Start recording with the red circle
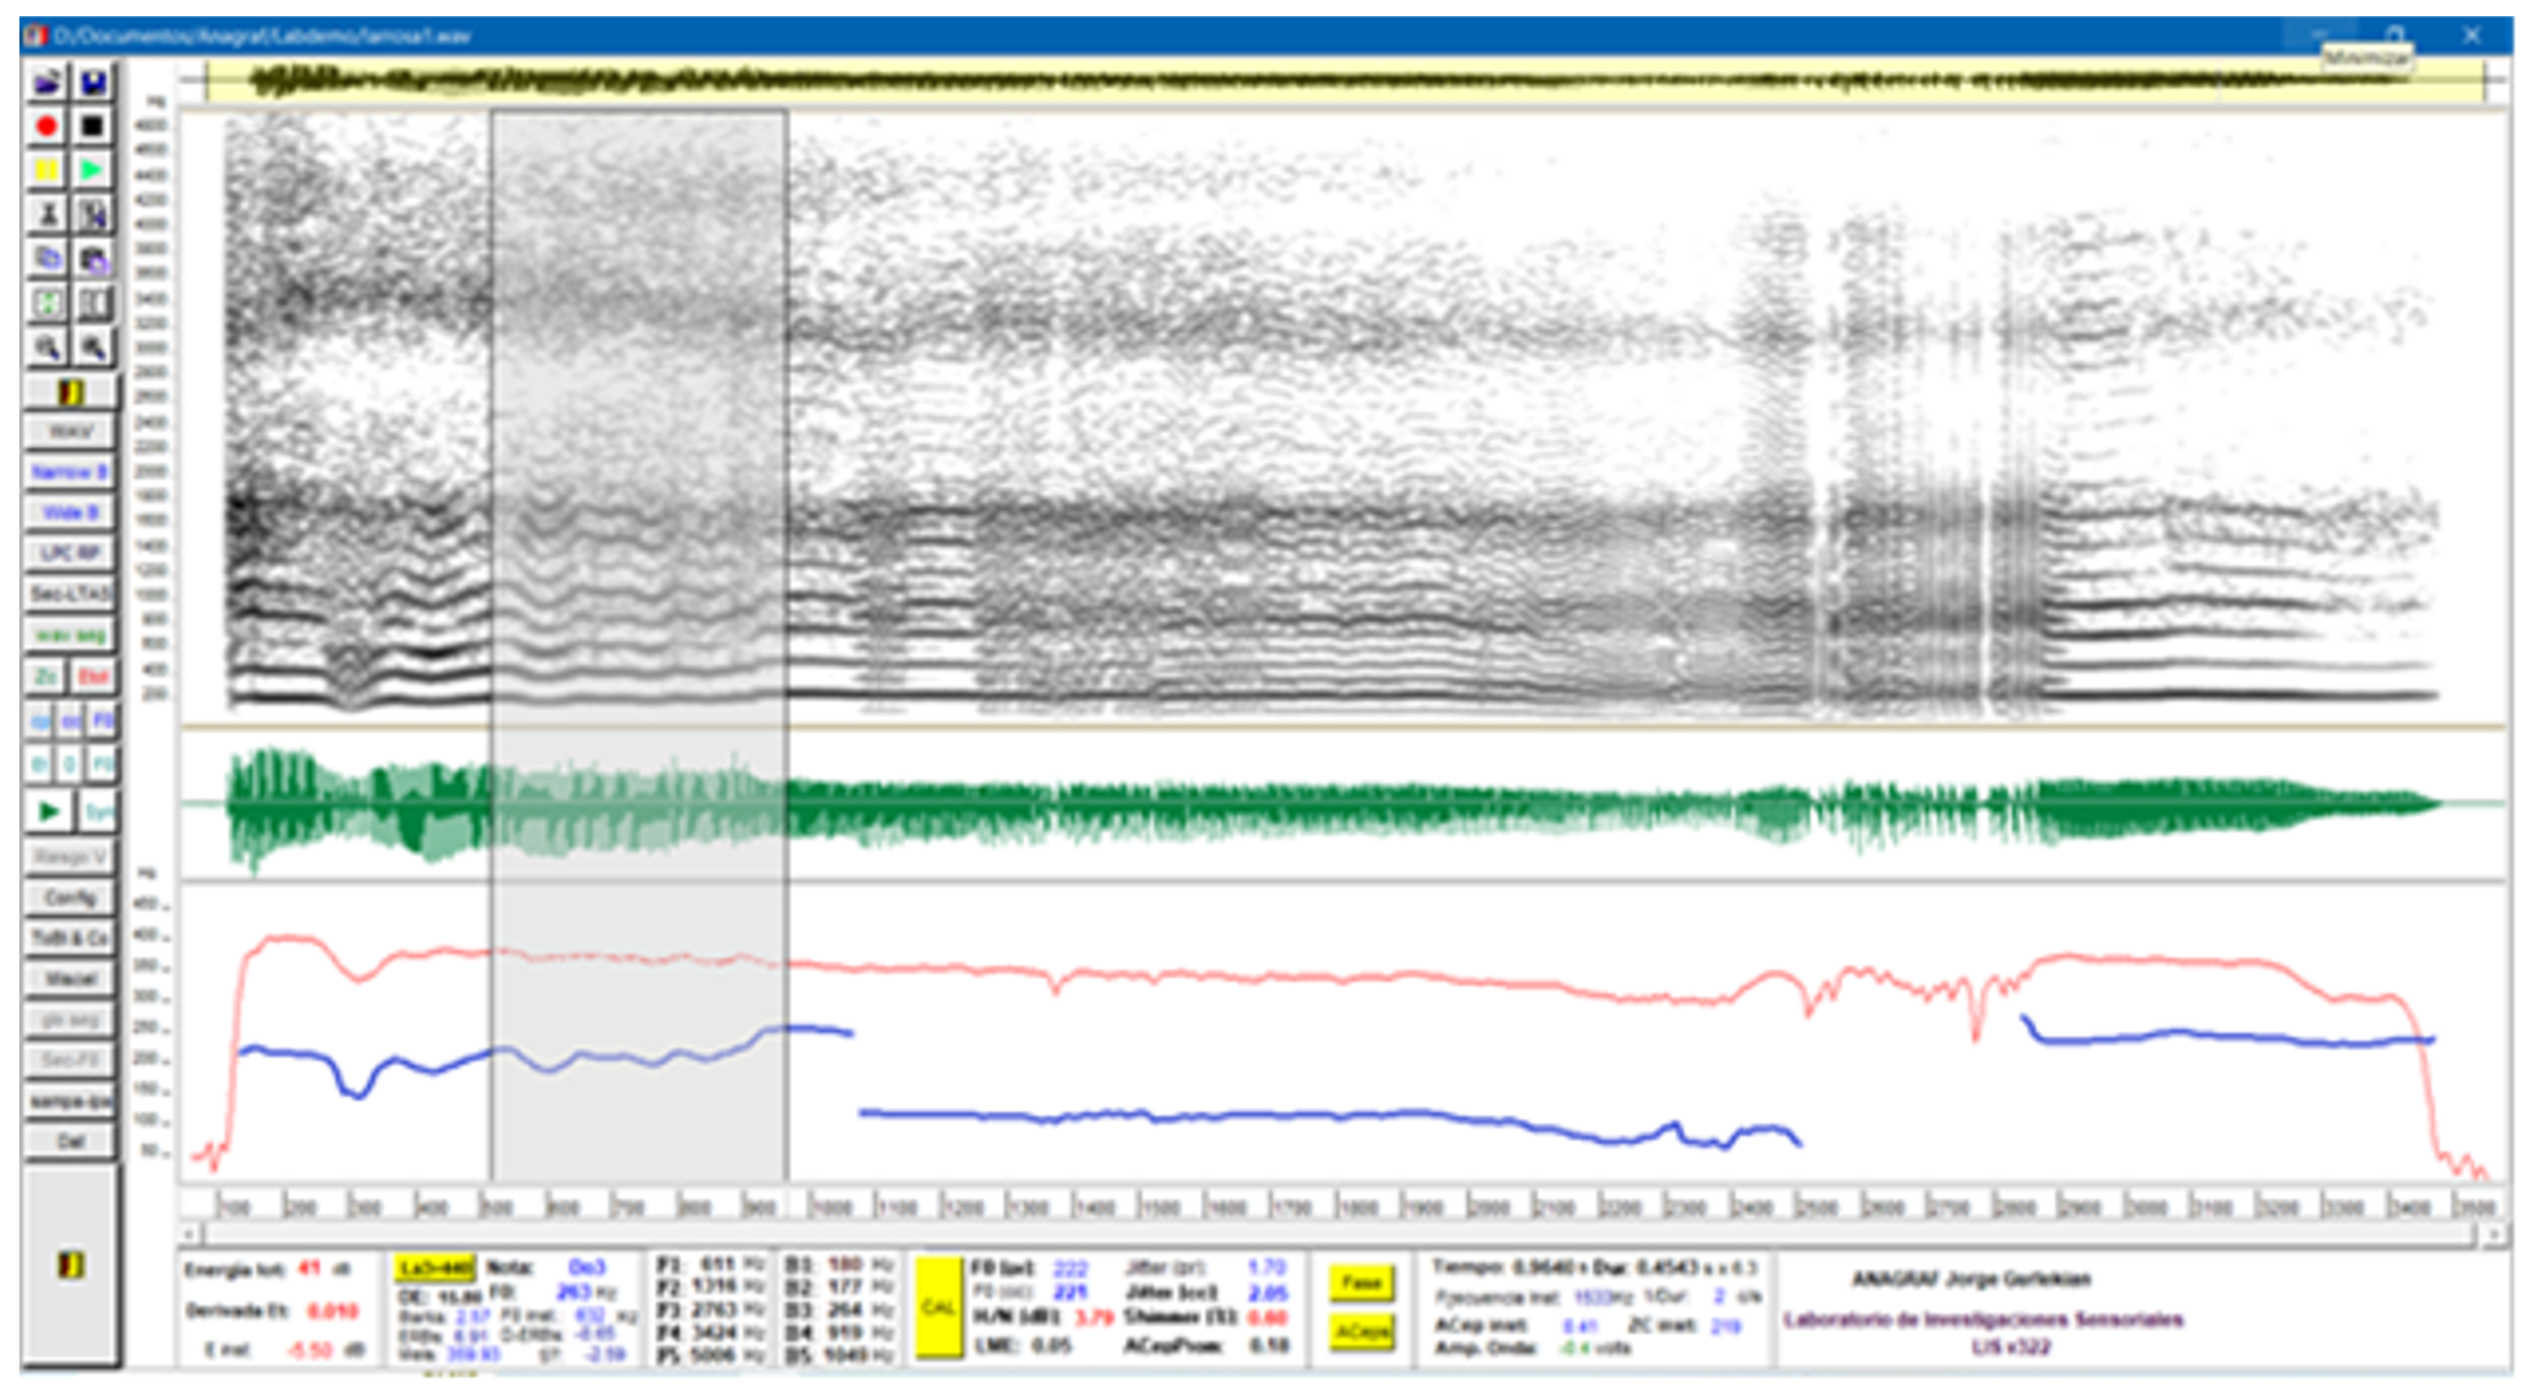The height and width of the screenshot is (1400, 2536). 47,126
